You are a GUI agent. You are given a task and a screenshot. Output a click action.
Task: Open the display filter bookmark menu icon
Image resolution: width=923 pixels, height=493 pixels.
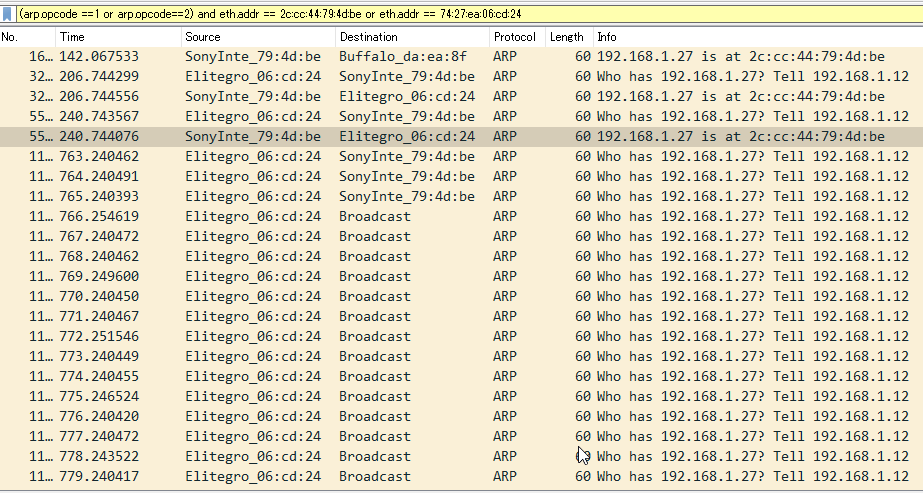click(x=7, y=14)
